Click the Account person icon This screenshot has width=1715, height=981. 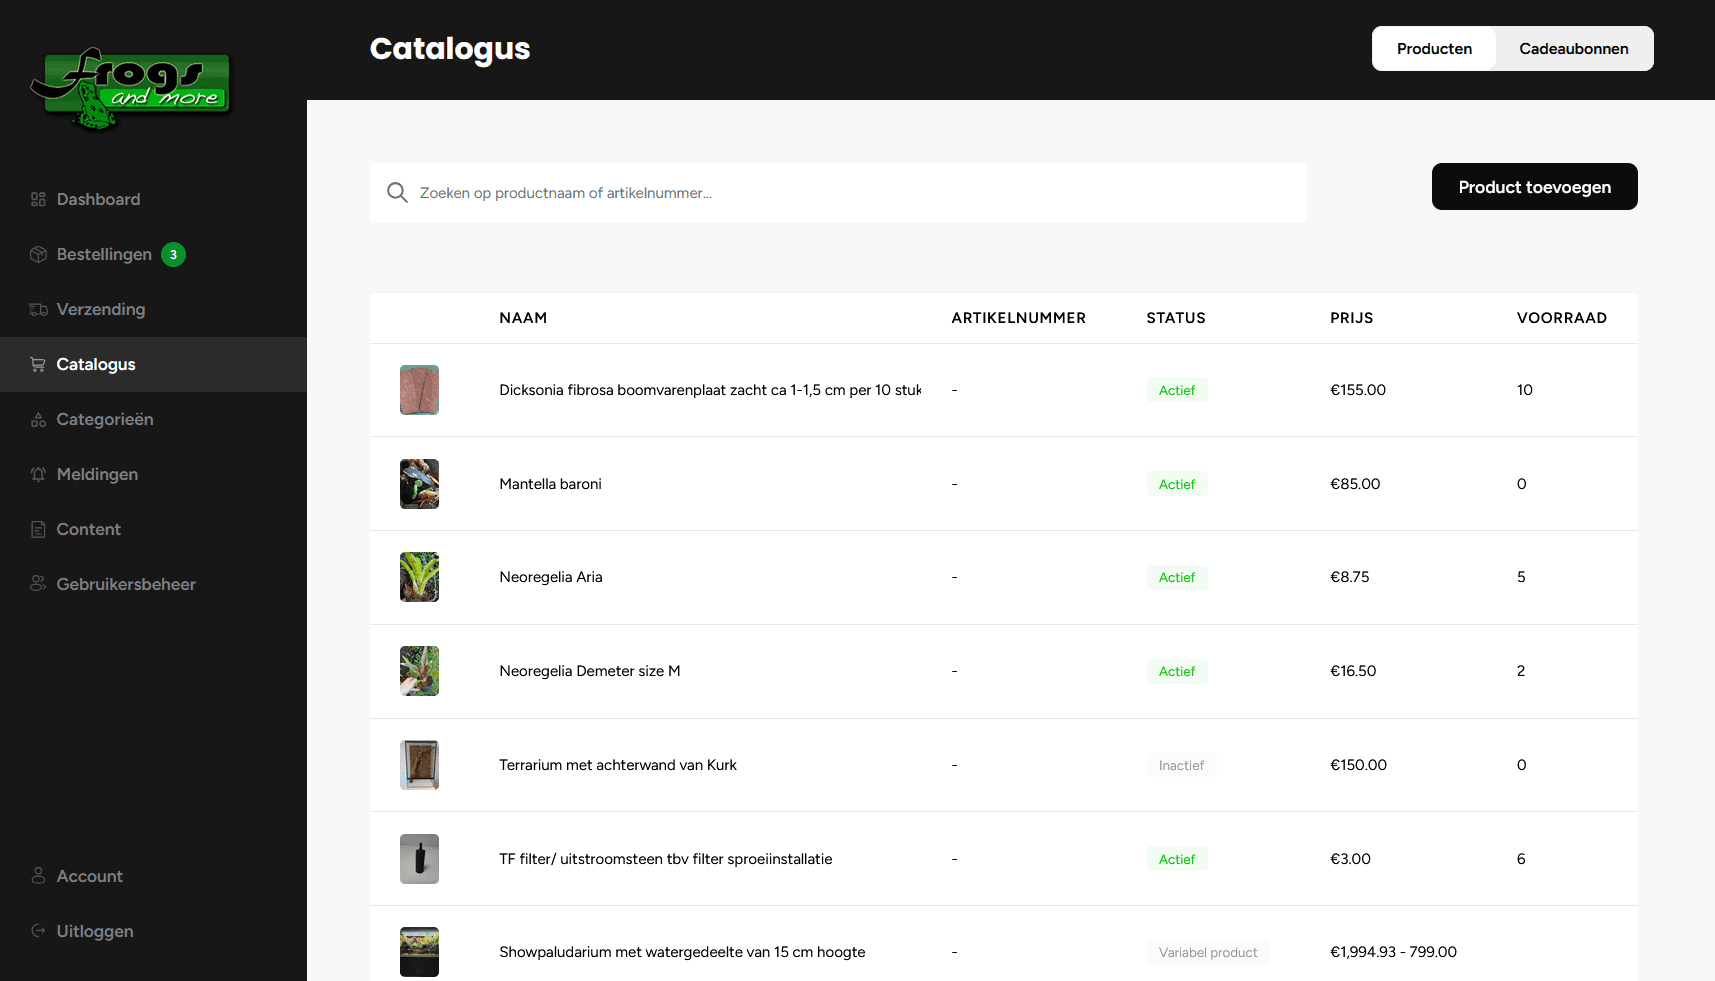coord(38,876)
